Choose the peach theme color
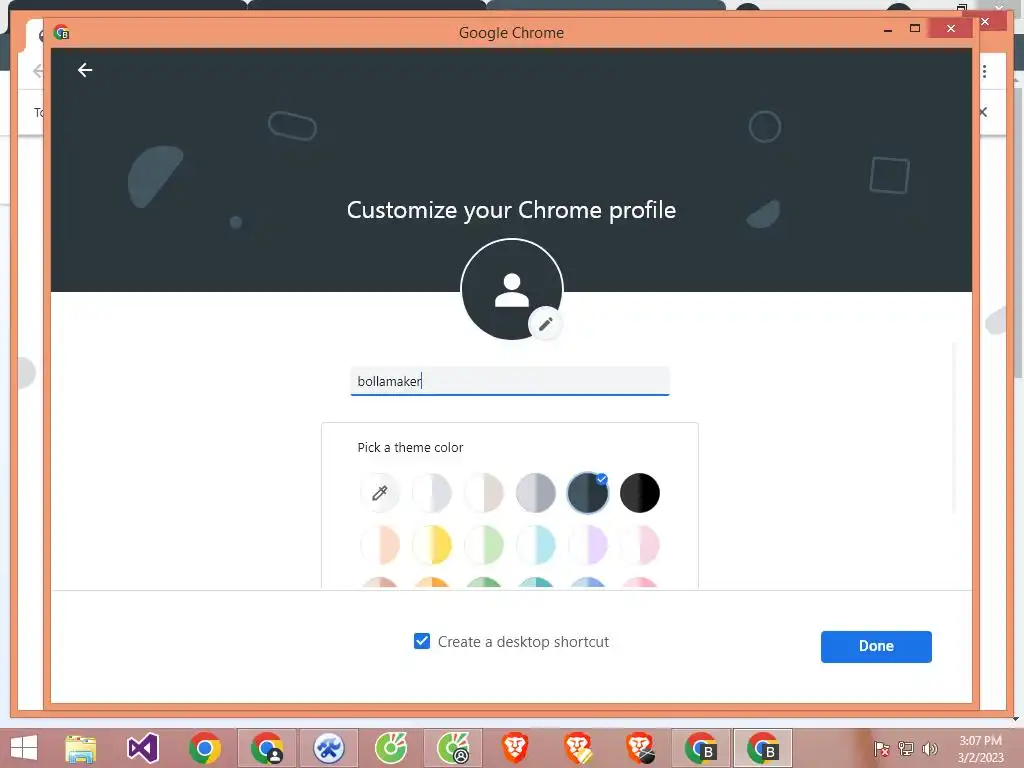The width and height of the screenshot is (1024, 768). (x=379, y=545)
